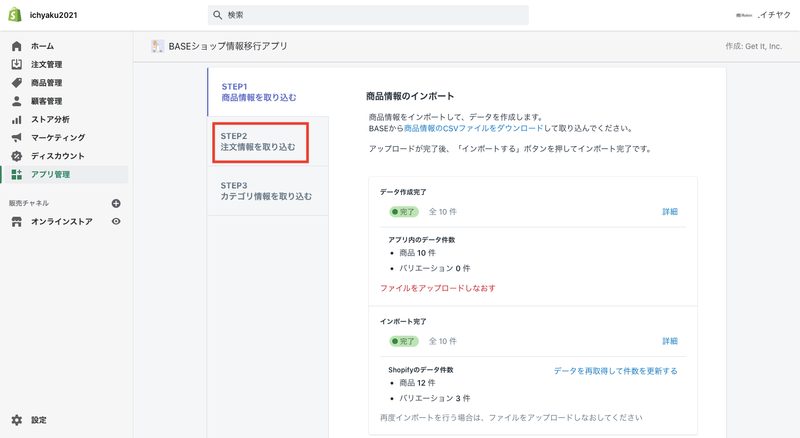This screenshot has height=438, width=800.
Task: Click the 注文管理 inbox icon
Action: click(17, 64)
